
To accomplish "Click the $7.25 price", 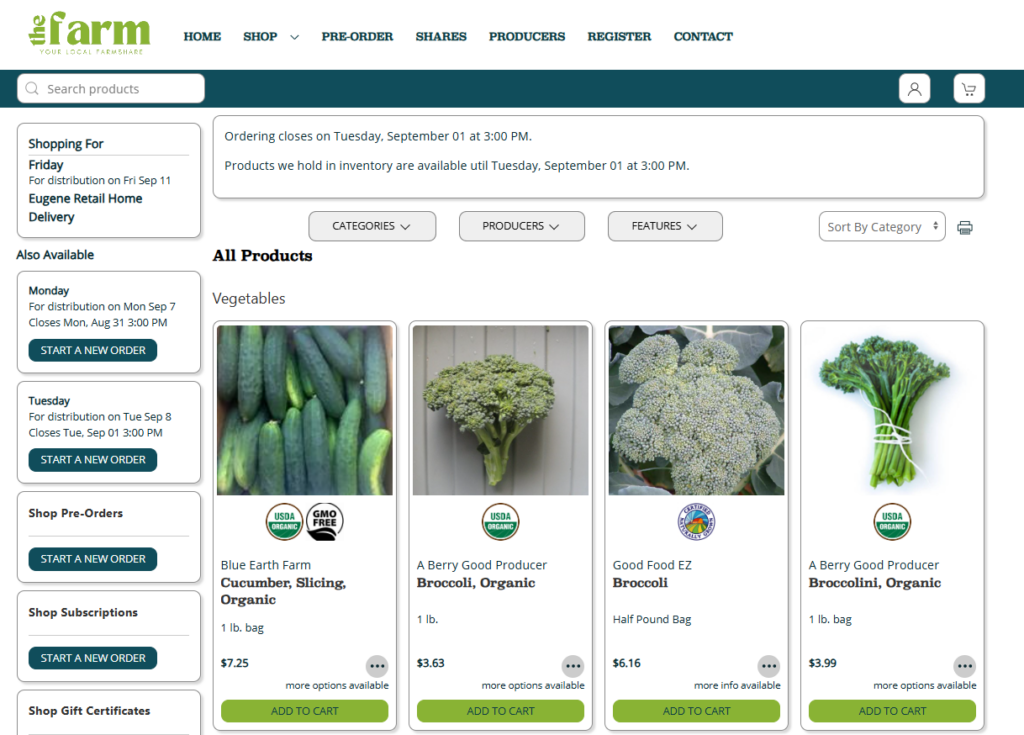I will point(234,663).
